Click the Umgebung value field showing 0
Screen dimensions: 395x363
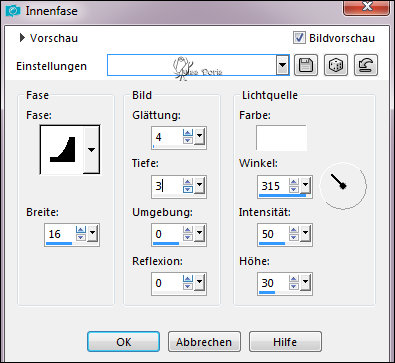click(167, 234)
